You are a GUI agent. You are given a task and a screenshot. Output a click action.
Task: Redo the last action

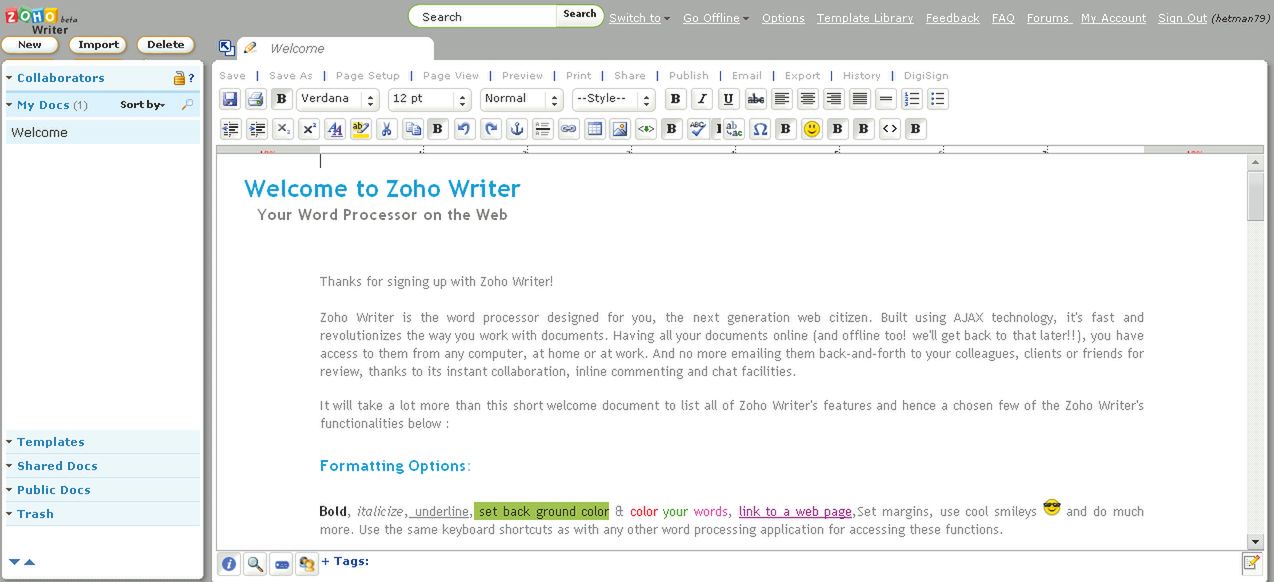click(x=491, y=129)
